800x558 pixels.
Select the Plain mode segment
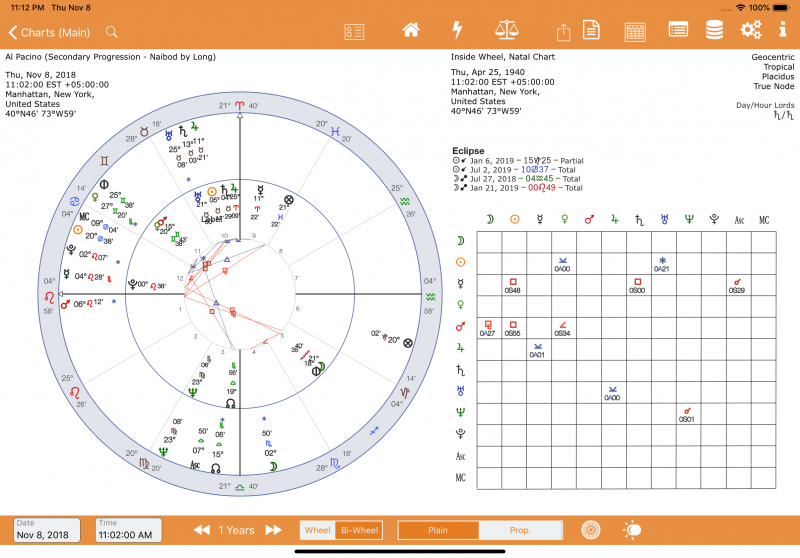[438, 530]
